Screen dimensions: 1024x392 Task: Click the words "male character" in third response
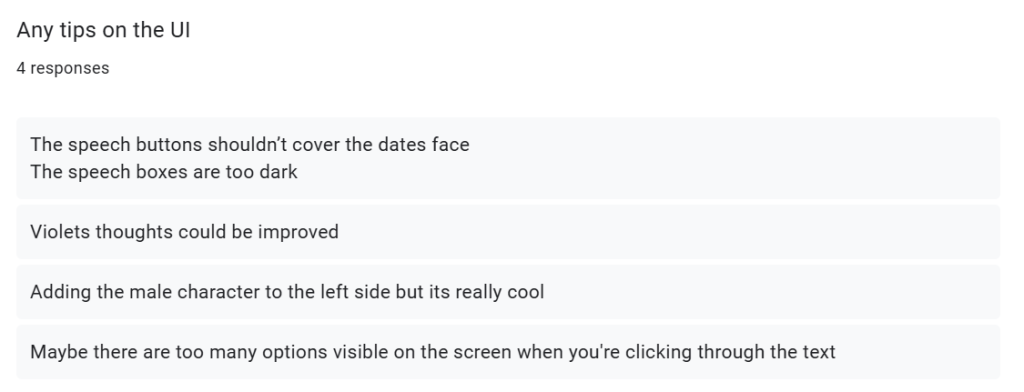(195, 292)
